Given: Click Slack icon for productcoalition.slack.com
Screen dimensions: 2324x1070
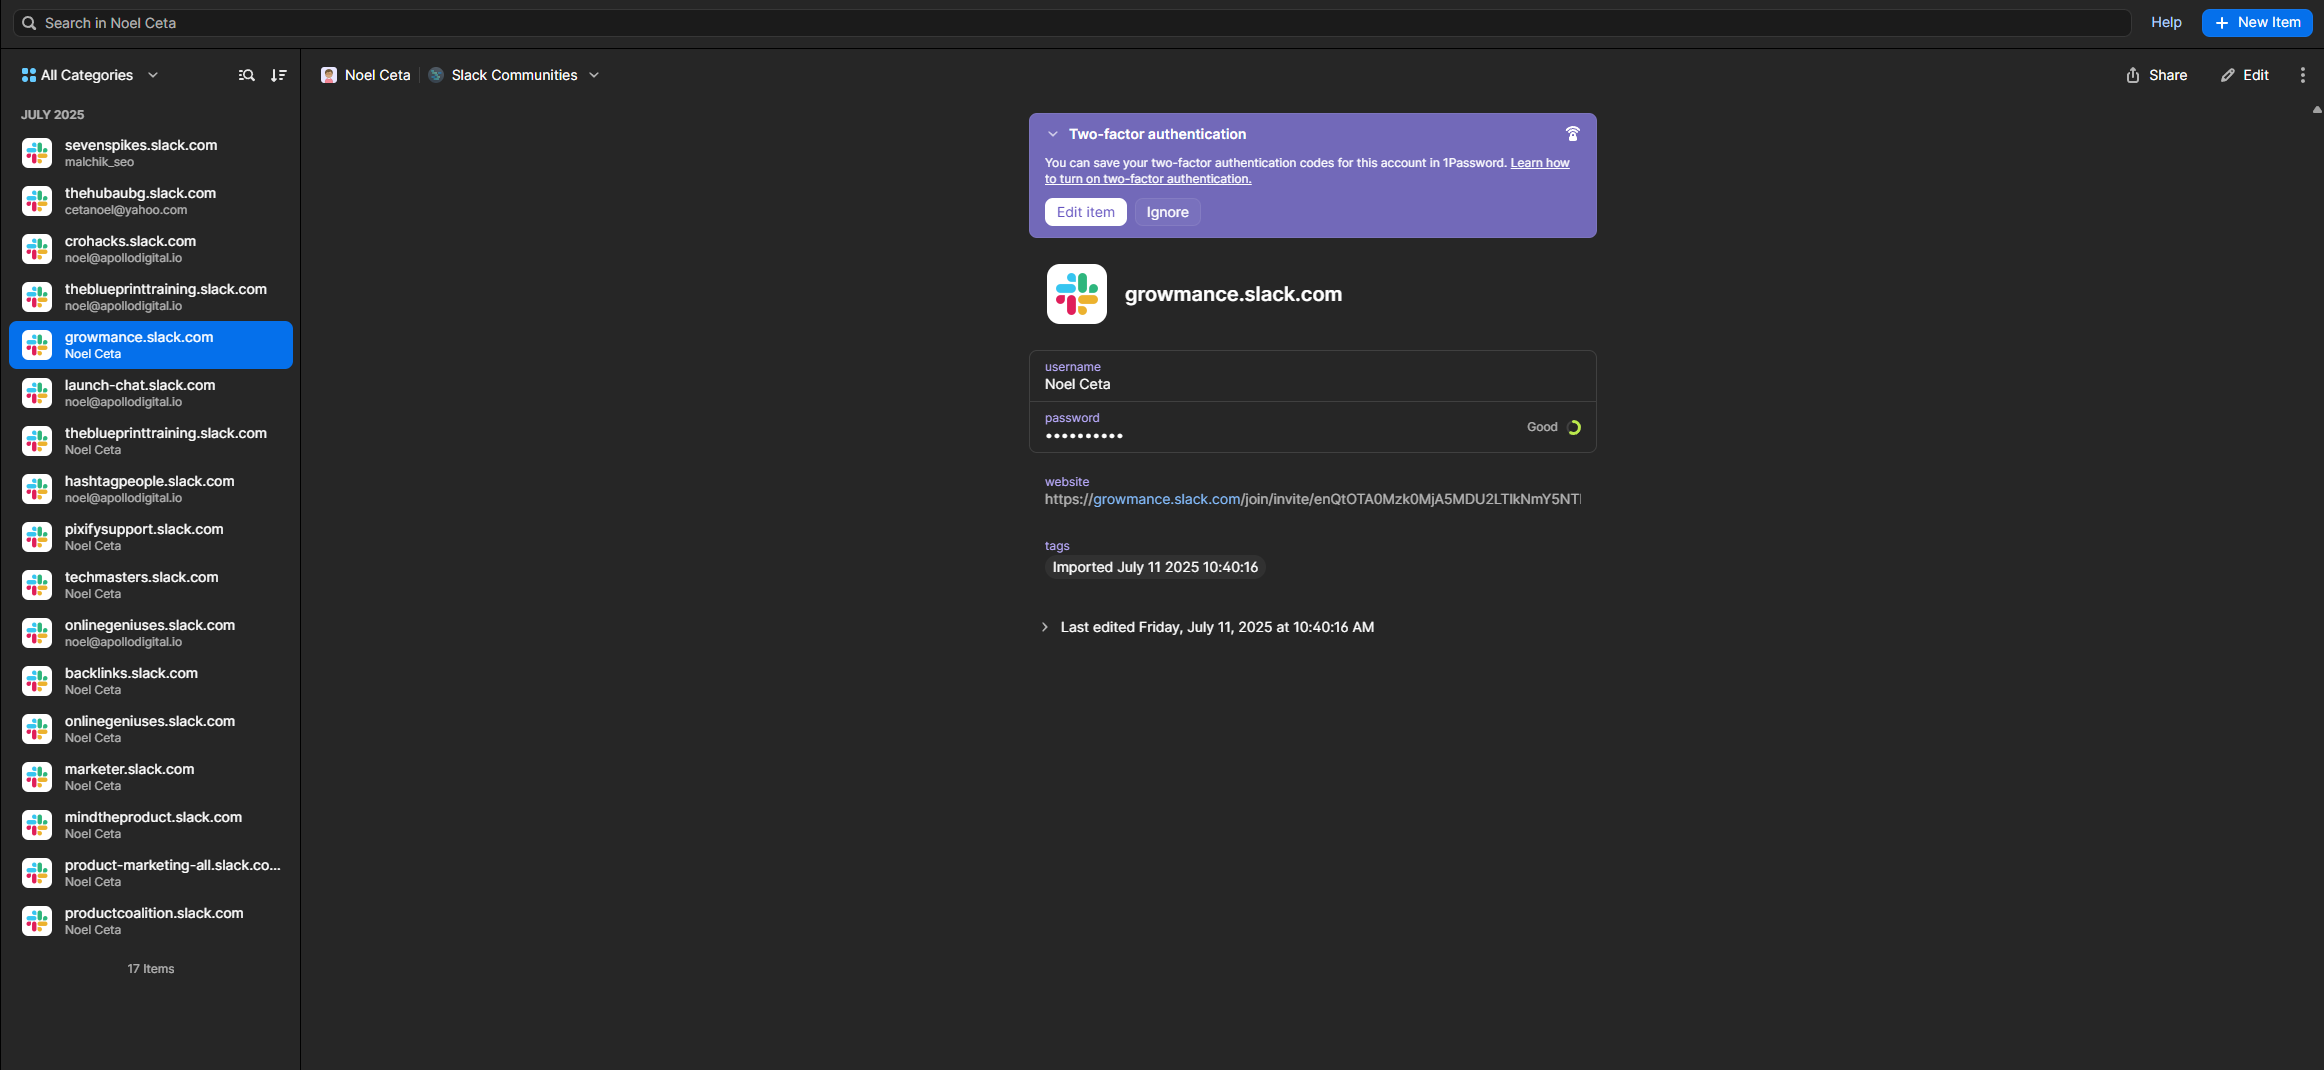Looking at the screenshot, I should pyautogui.click(x=37, y=921).
